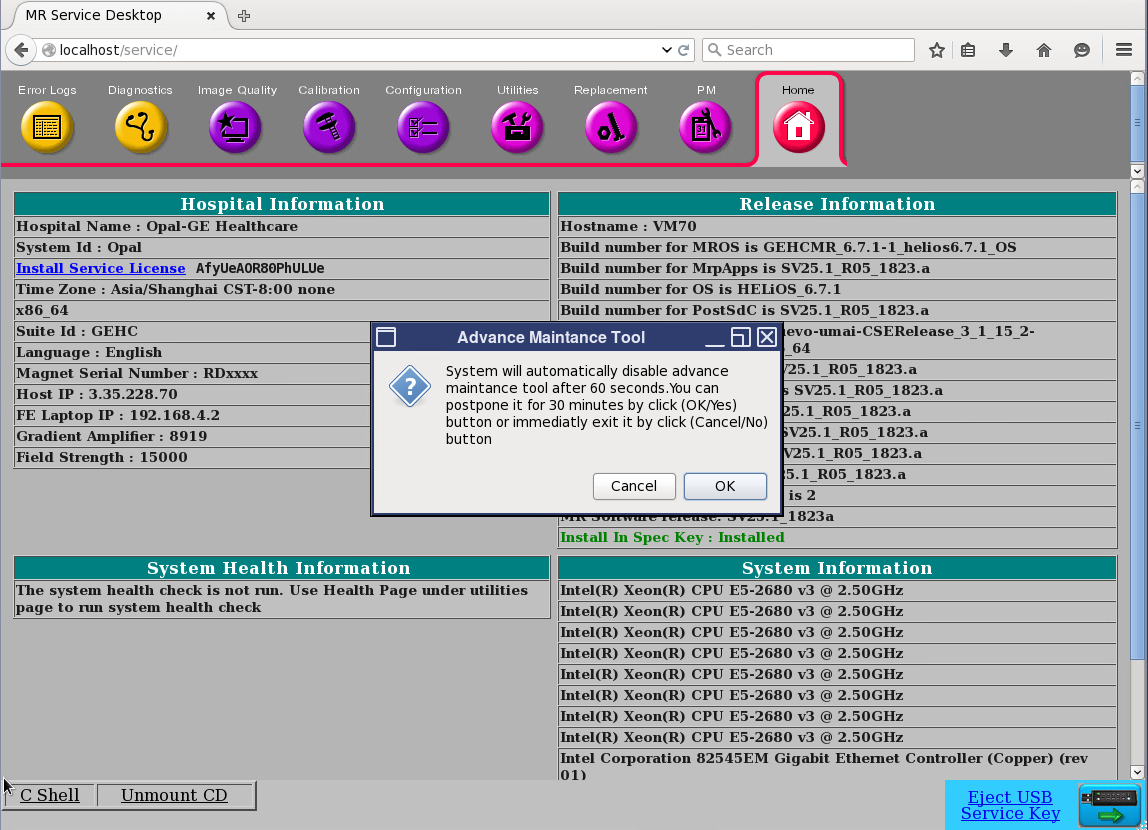Image resolution: width=1148 pixels, height=830 pixels.
Task: Open the Diagnostics stethoscope icon
Action: 141,127
